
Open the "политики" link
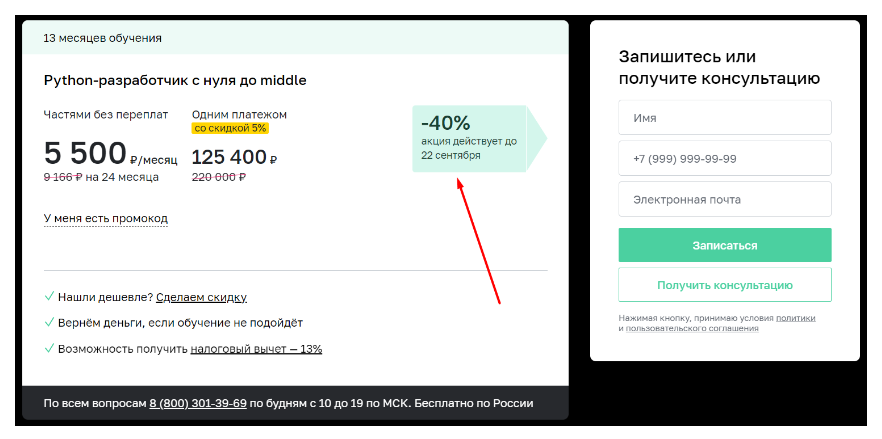[x=795, y=318]
